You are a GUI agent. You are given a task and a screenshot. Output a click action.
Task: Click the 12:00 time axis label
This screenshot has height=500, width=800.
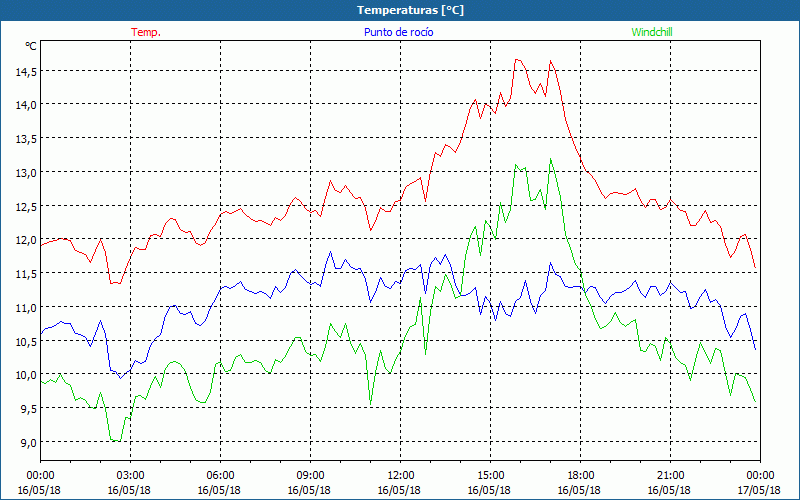[401, 475]
